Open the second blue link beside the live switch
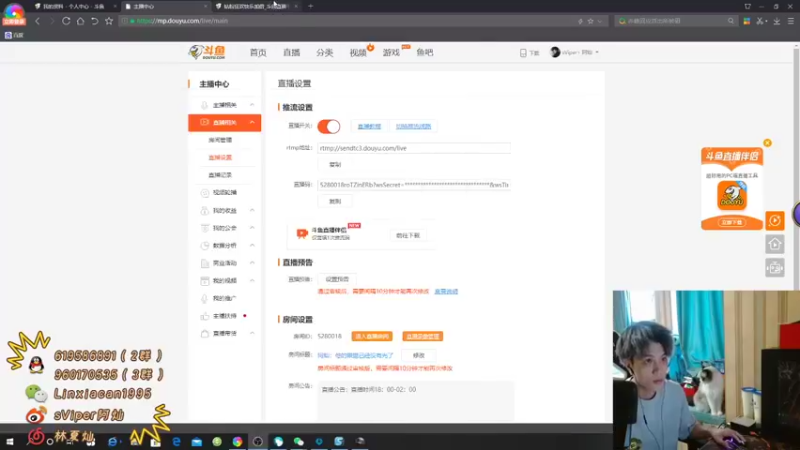 tap(413, 126)
